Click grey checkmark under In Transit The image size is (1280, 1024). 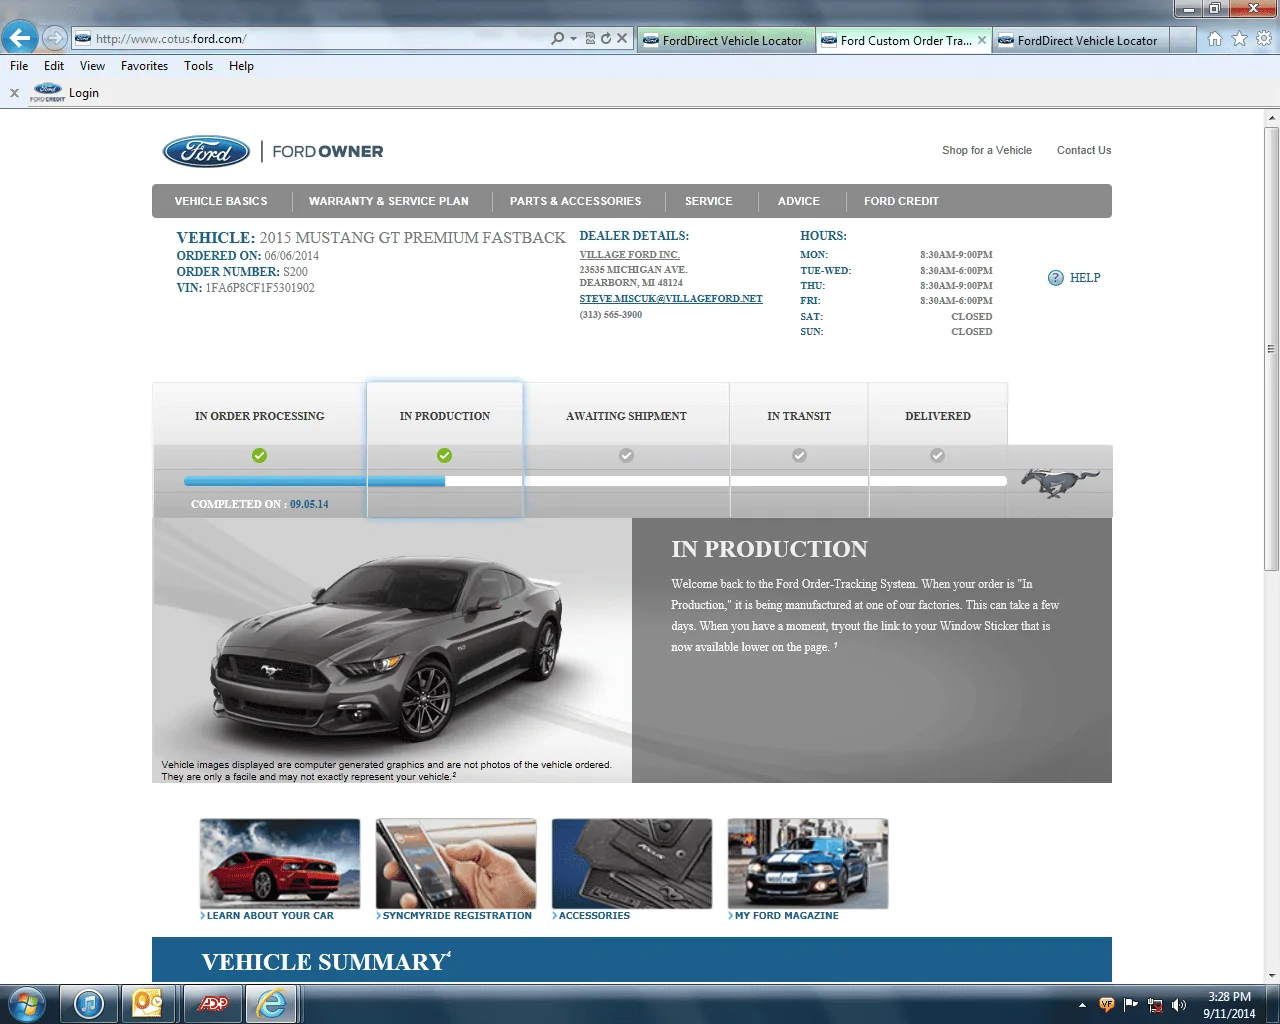click(799, 456)
